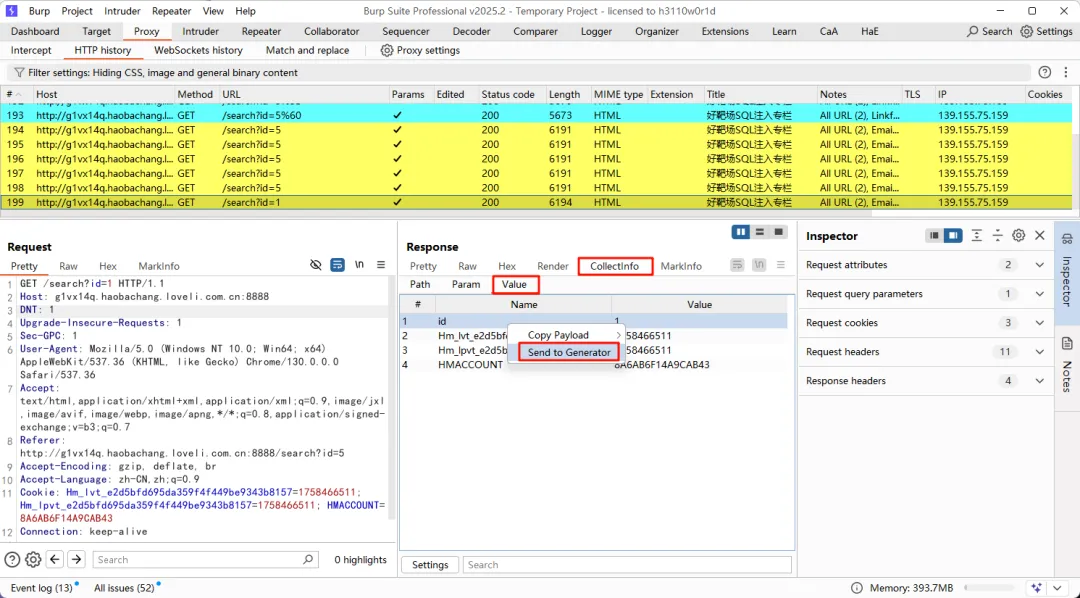This screenshot has height=598, width=1080.
Task: Open Notes side tab icon
Action: (x=1067, y=343)
